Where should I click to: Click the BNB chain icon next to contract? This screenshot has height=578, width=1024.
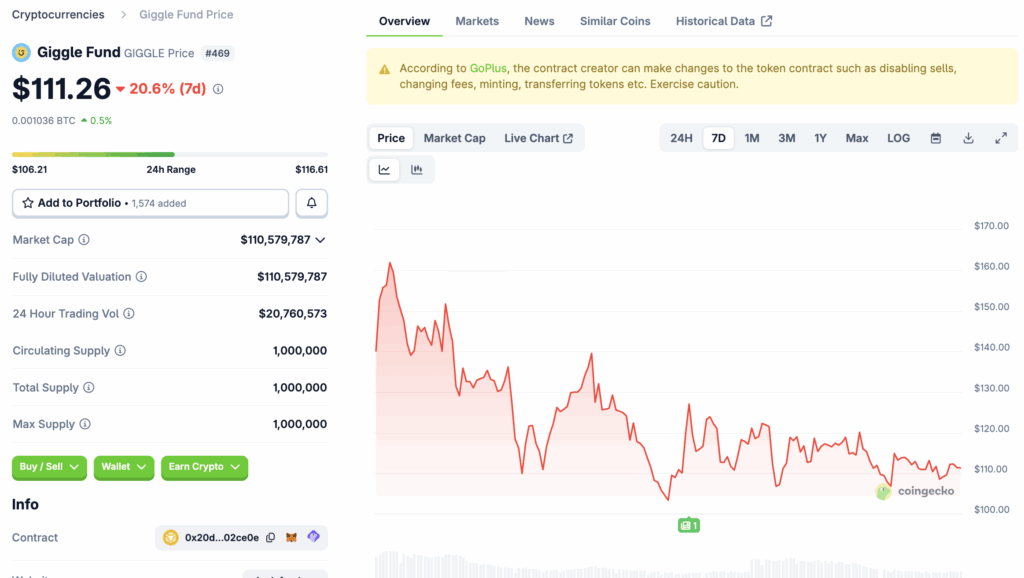click(x=170, y=538)
